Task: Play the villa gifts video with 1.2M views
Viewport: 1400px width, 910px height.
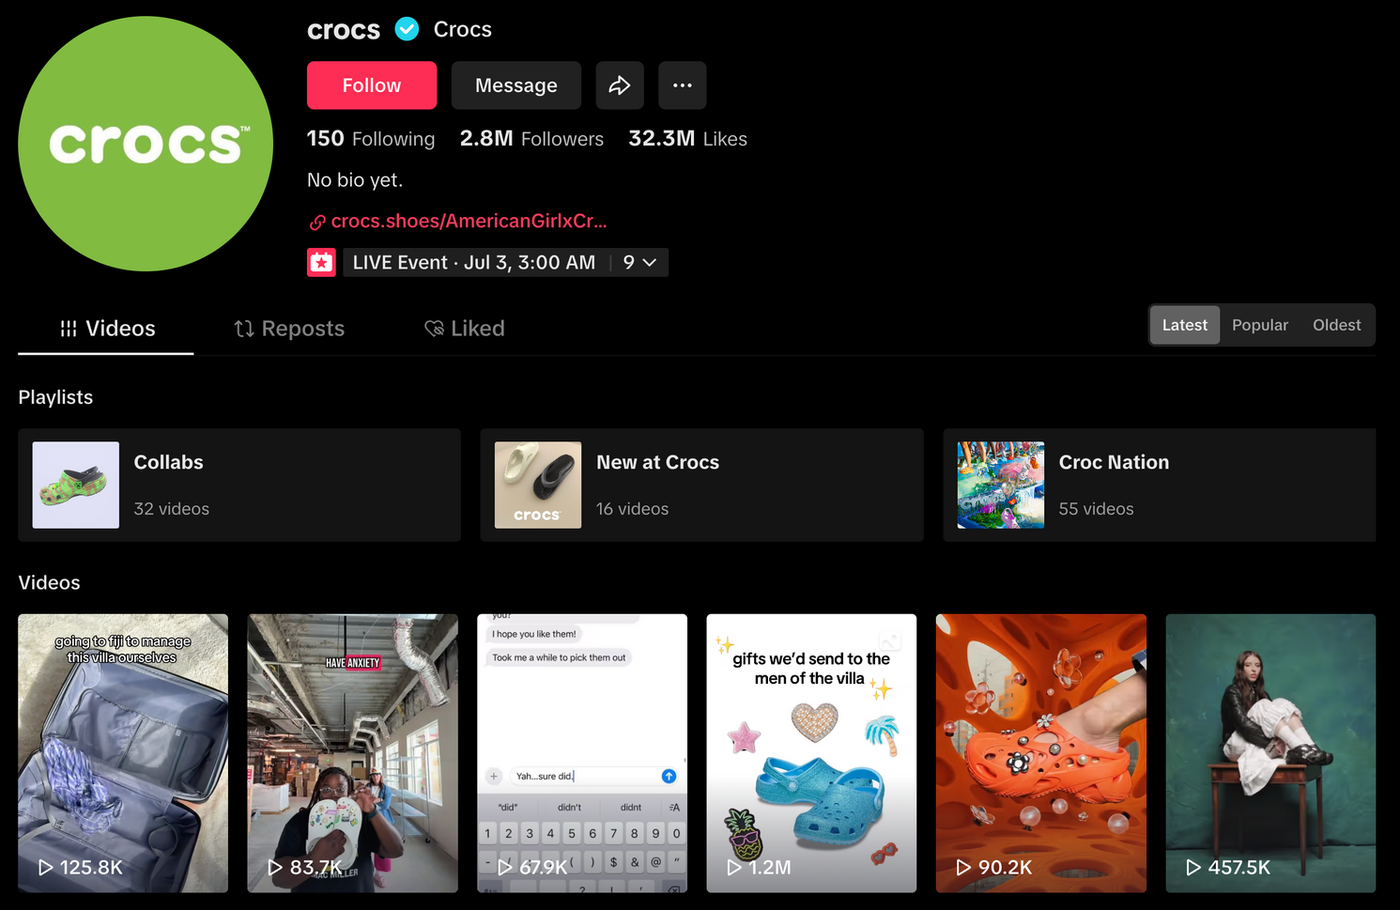Action: (x=812, y=753)
